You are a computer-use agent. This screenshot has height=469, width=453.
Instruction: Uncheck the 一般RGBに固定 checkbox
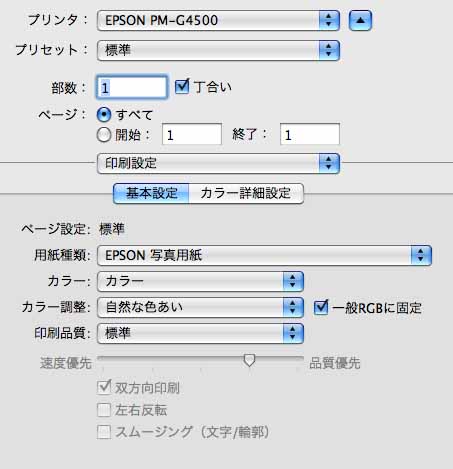[321, 307]
